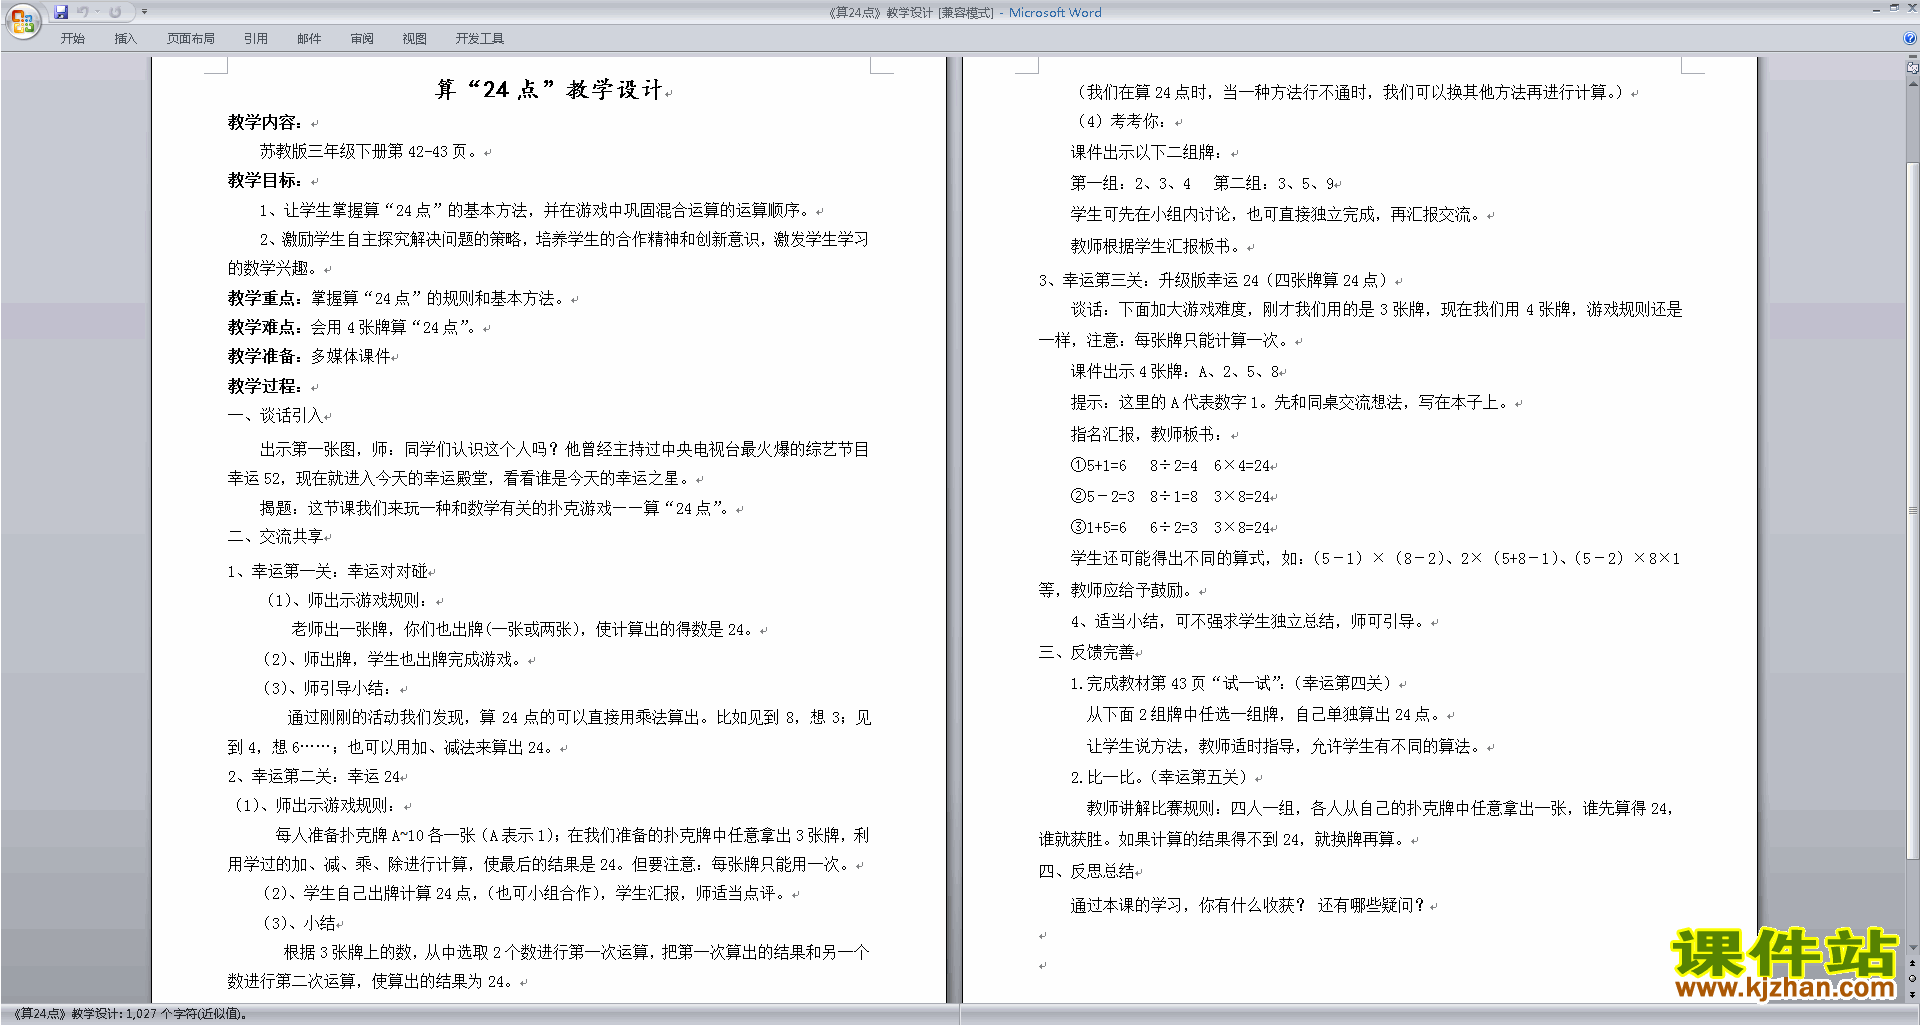The height and width of the screenshot is (1025, 1920).
Task: Open the 审阅 ribbon tab
Action: tap(362, 39)
